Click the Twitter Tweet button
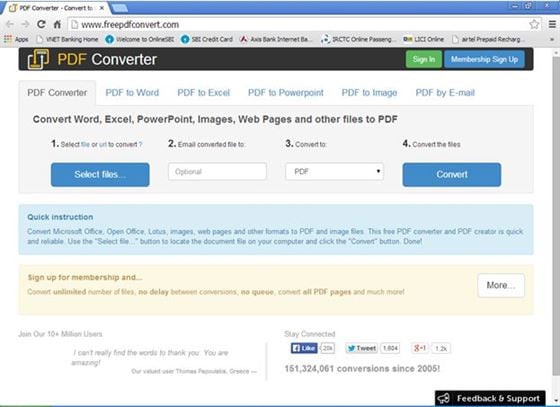This screenshot has height=407, width=560. point(361,348)
